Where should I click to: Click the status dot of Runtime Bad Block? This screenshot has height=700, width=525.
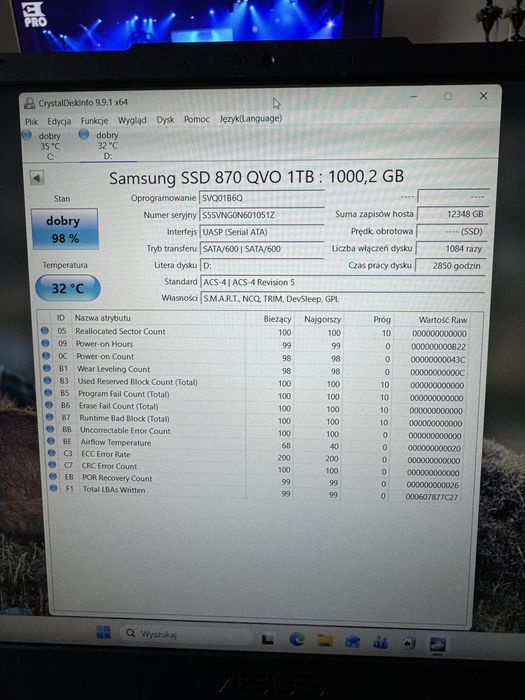coord(50,417)
